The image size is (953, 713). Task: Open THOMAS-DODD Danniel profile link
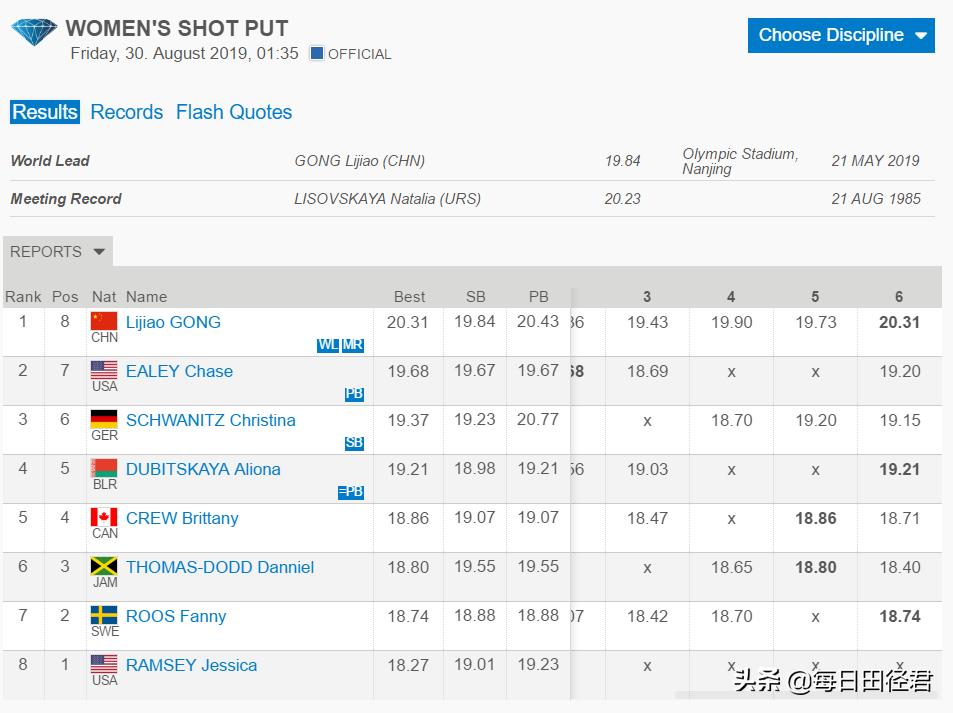(220, 567)
